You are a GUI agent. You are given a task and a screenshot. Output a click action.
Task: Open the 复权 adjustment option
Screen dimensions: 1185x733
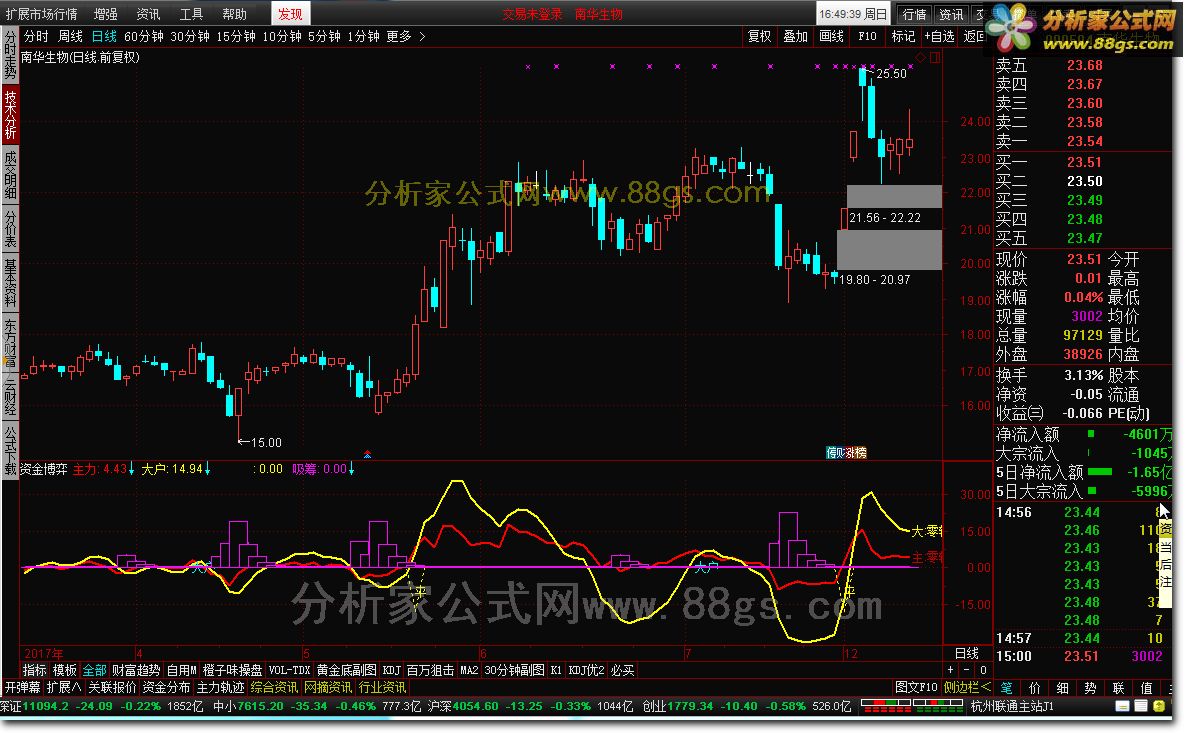(x=760, y=36)
